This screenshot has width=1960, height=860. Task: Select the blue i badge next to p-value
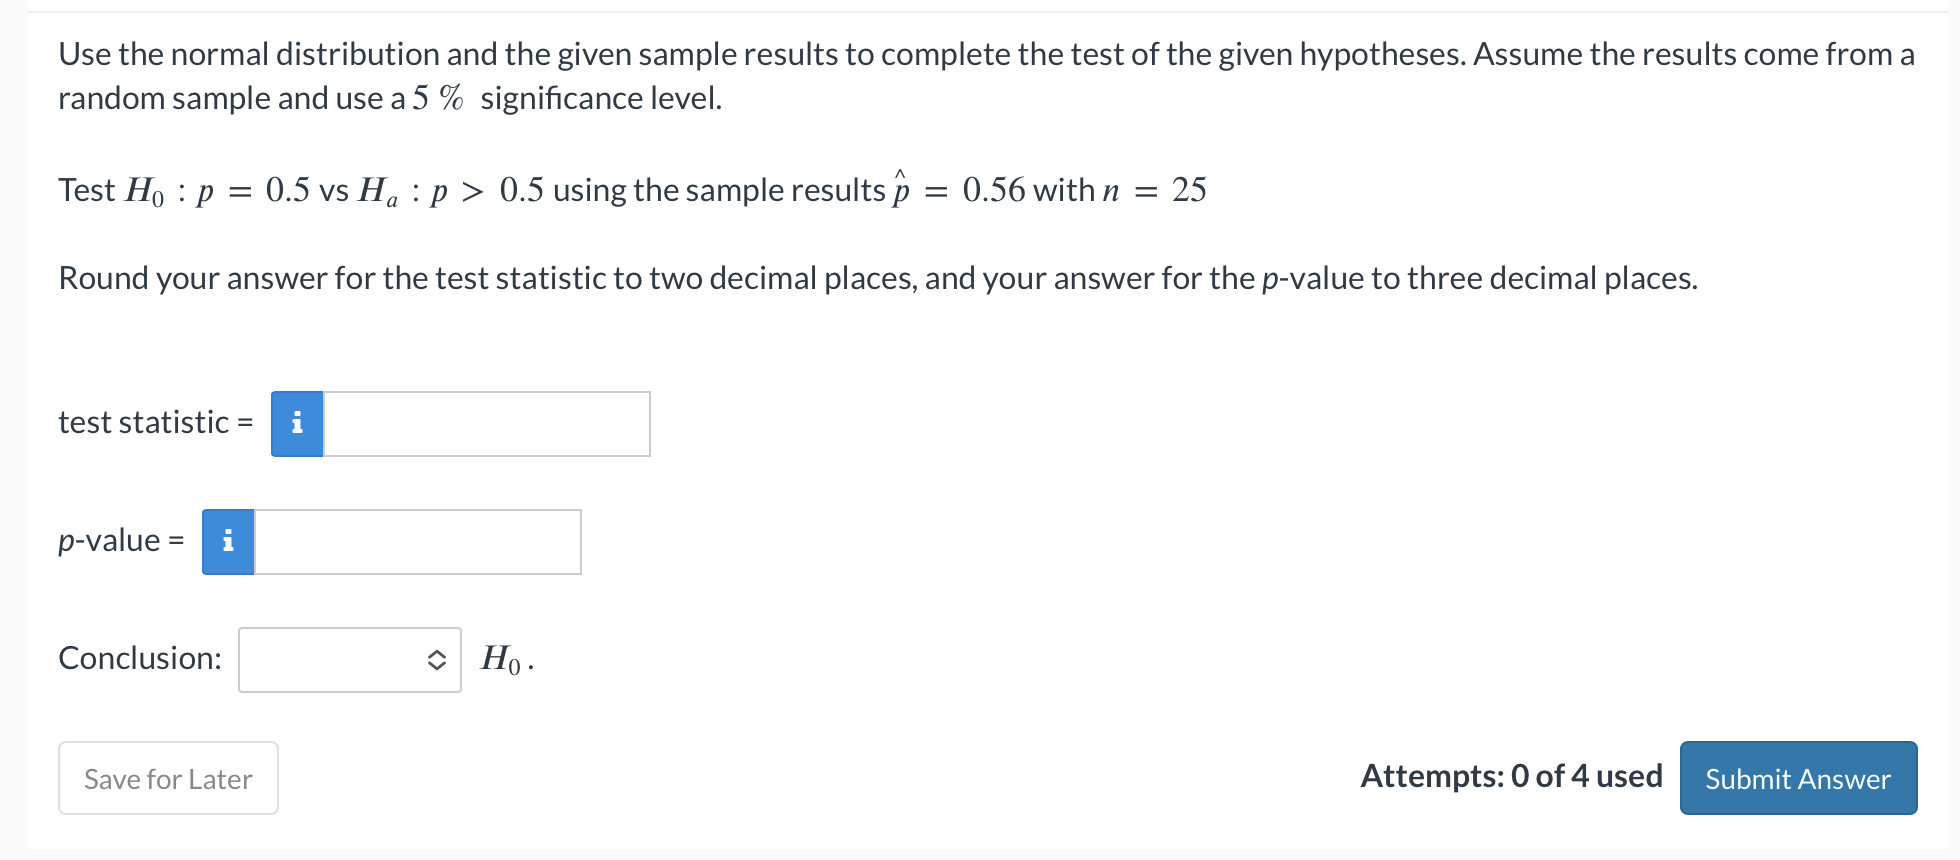227,541
